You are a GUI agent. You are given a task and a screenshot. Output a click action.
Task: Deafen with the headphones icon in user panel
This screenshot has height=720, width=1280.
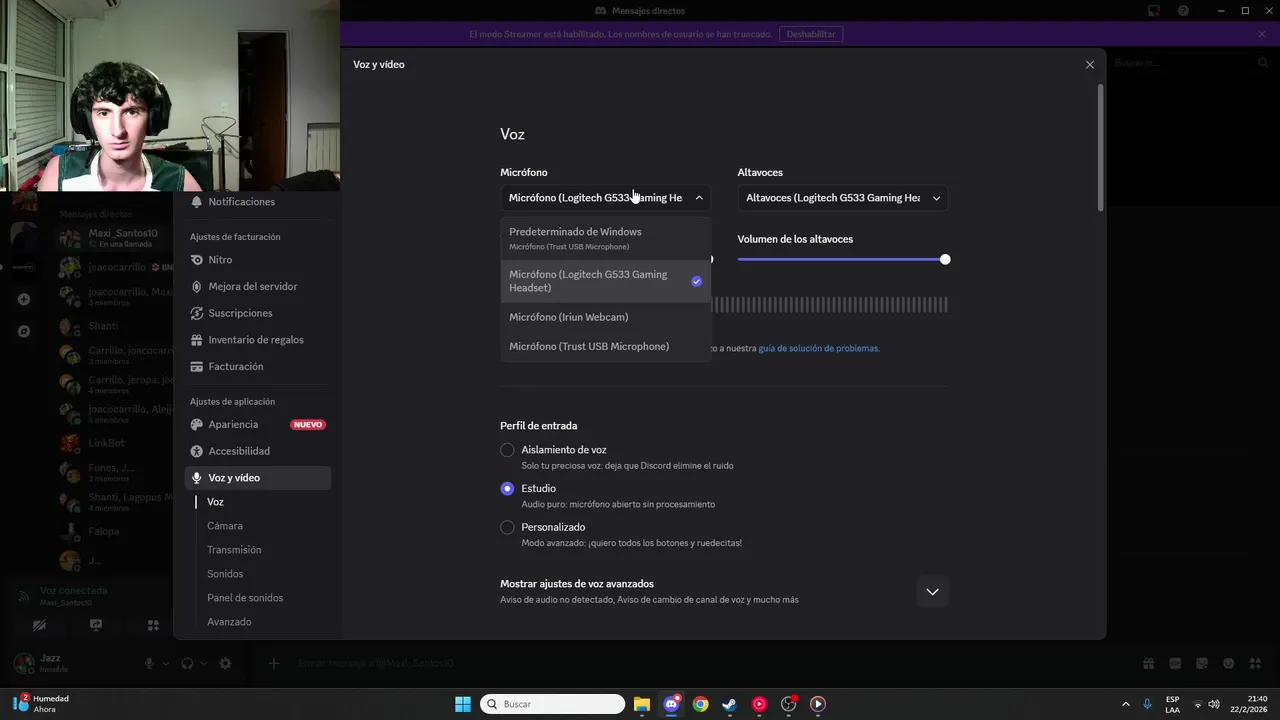[187, 663]
